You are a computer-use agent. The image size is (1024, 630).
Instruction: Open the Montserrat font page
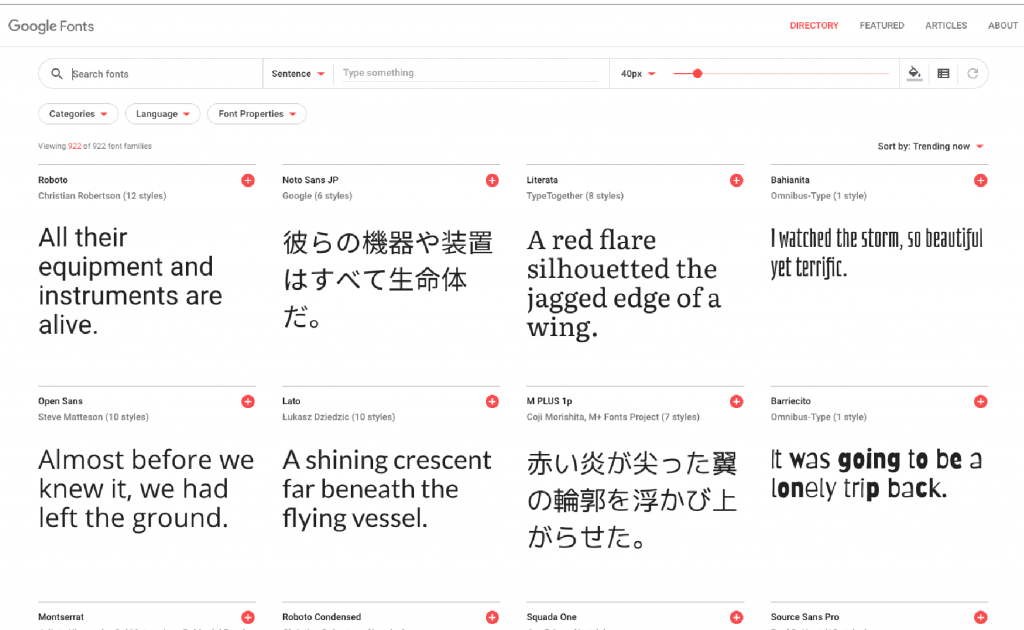[x=61, y=617]
